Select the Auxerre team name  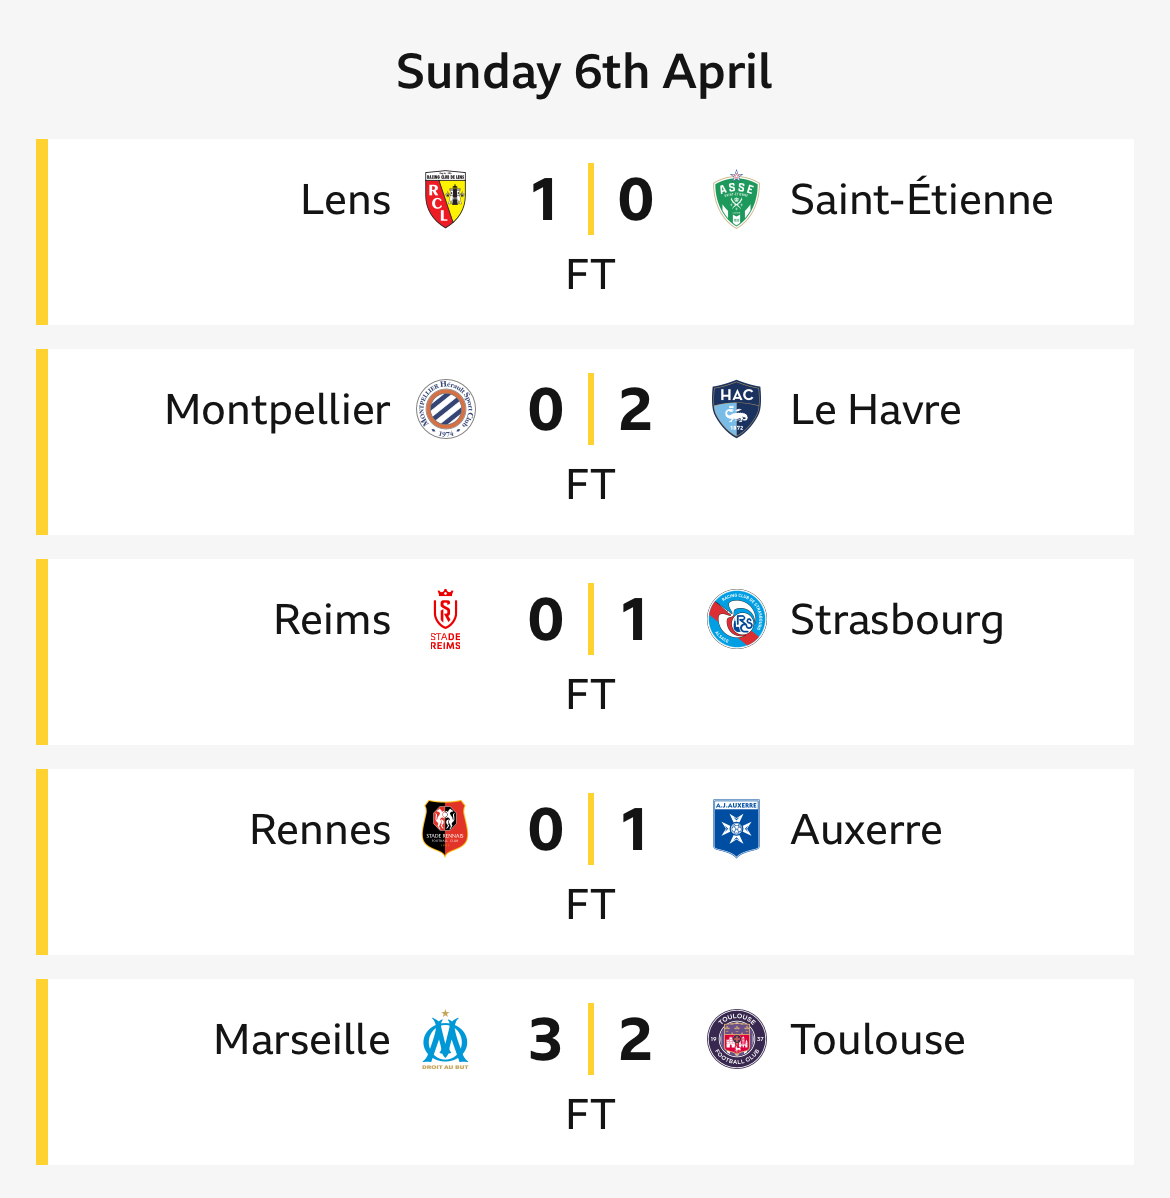(x=866, y=830)
